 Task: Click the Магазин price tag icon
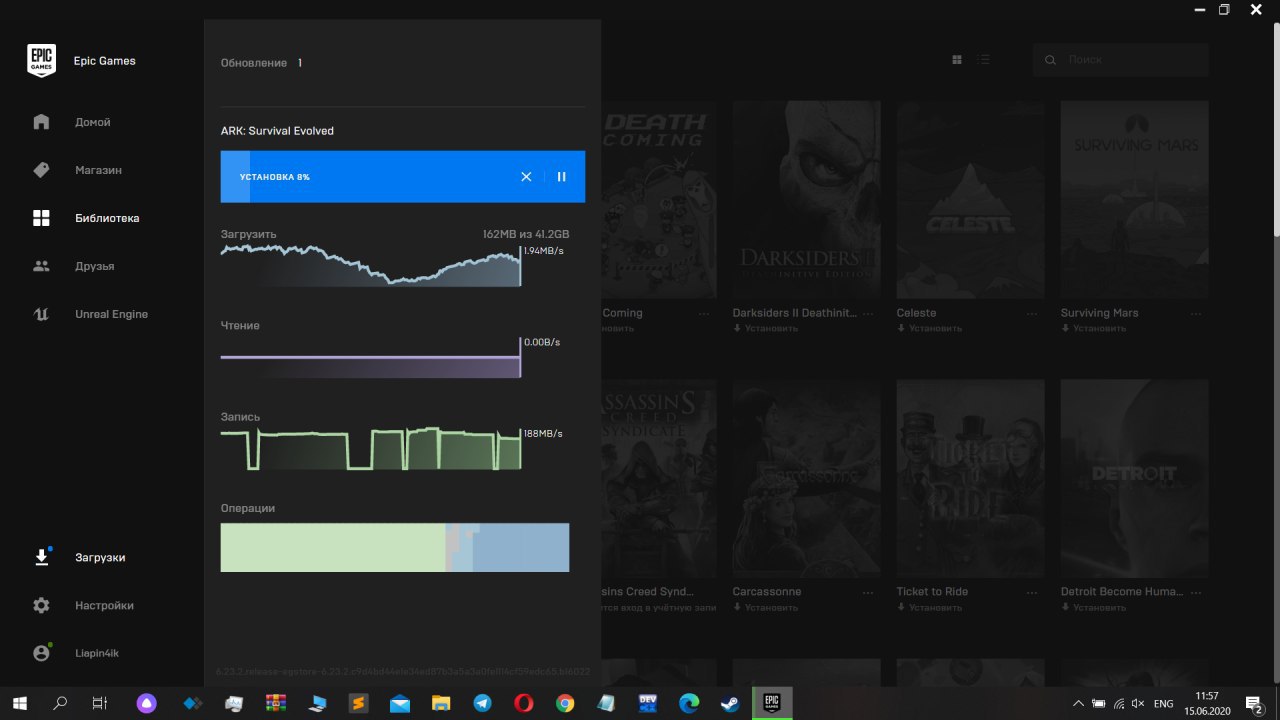[x=41, y=170]
